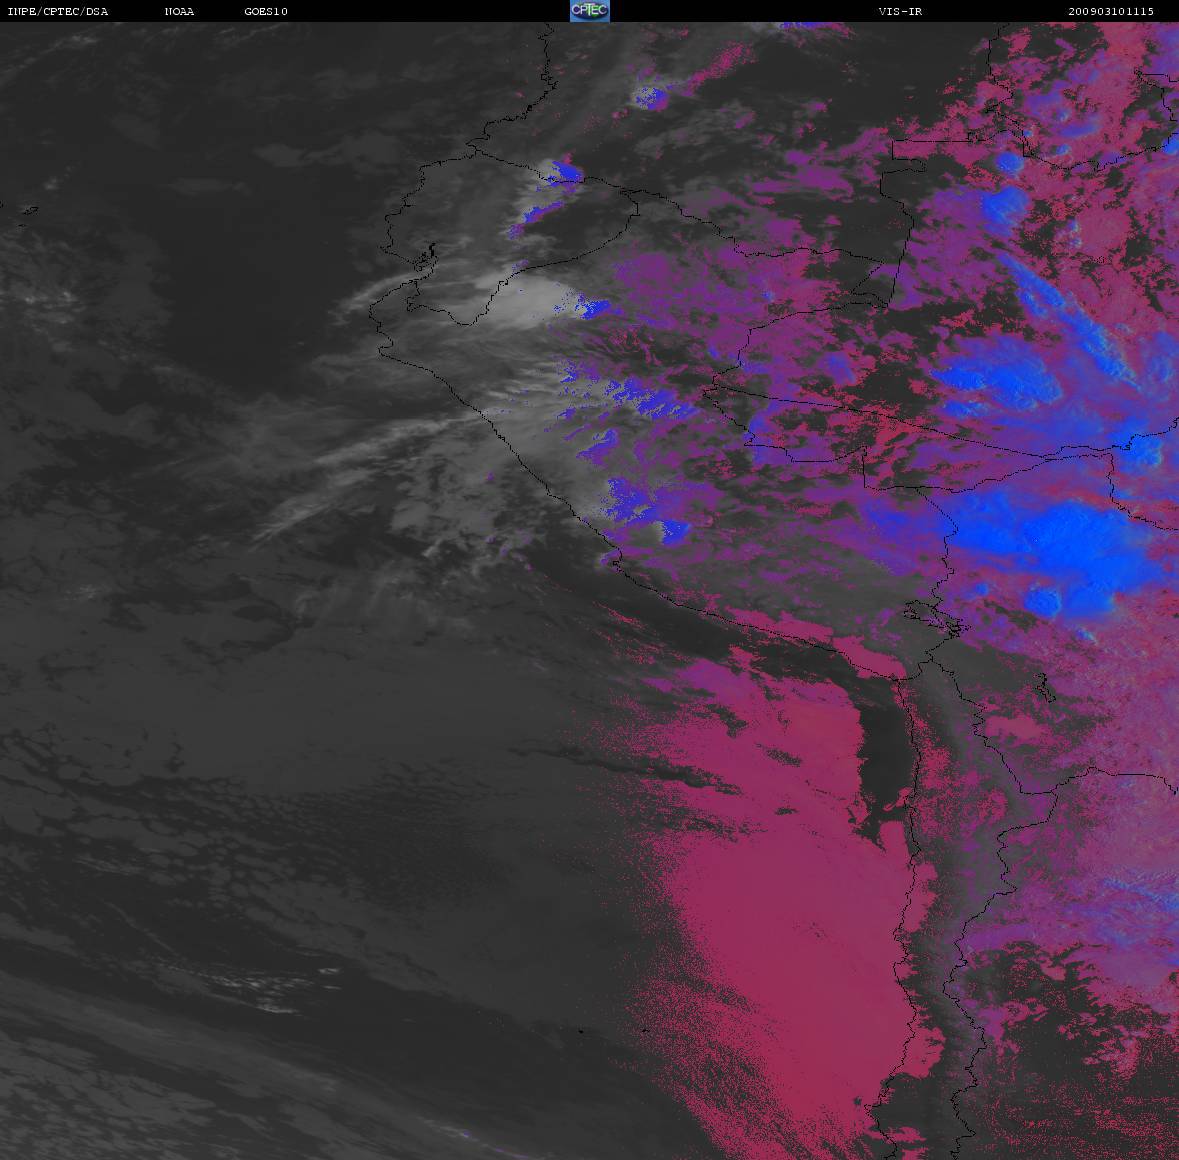Click the small blue cloud patch near the top center

click(650, 97)
